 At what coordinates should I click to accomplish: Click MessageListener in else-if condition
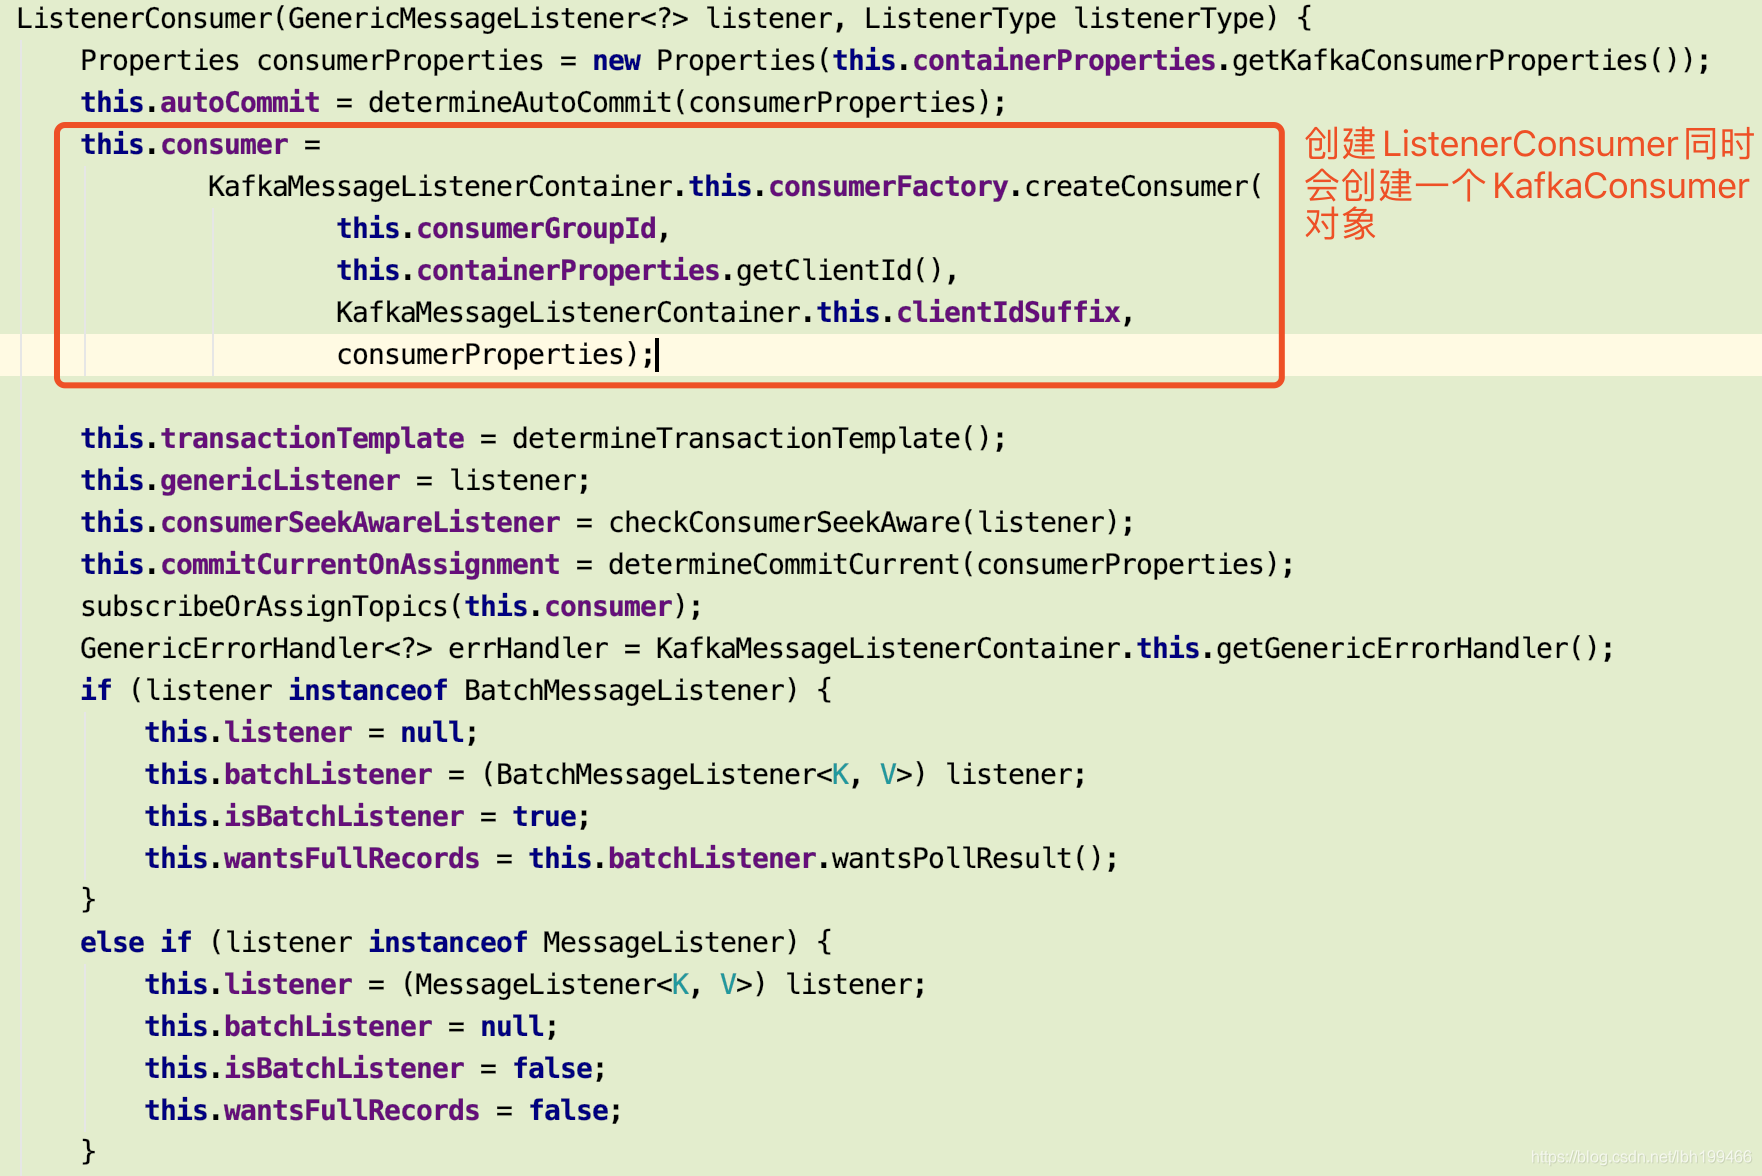(x=664, y=942)
